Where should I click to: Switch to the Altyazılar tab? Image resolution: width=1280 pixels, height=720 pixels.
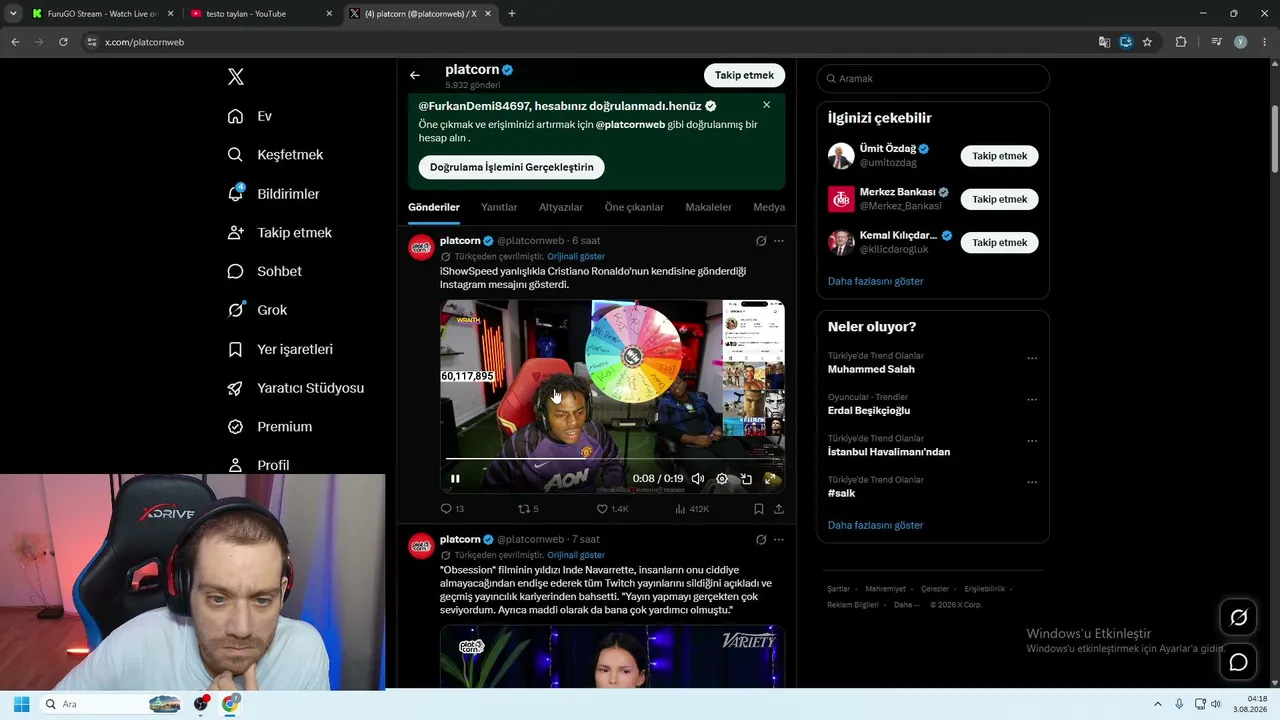coord(561,207)
